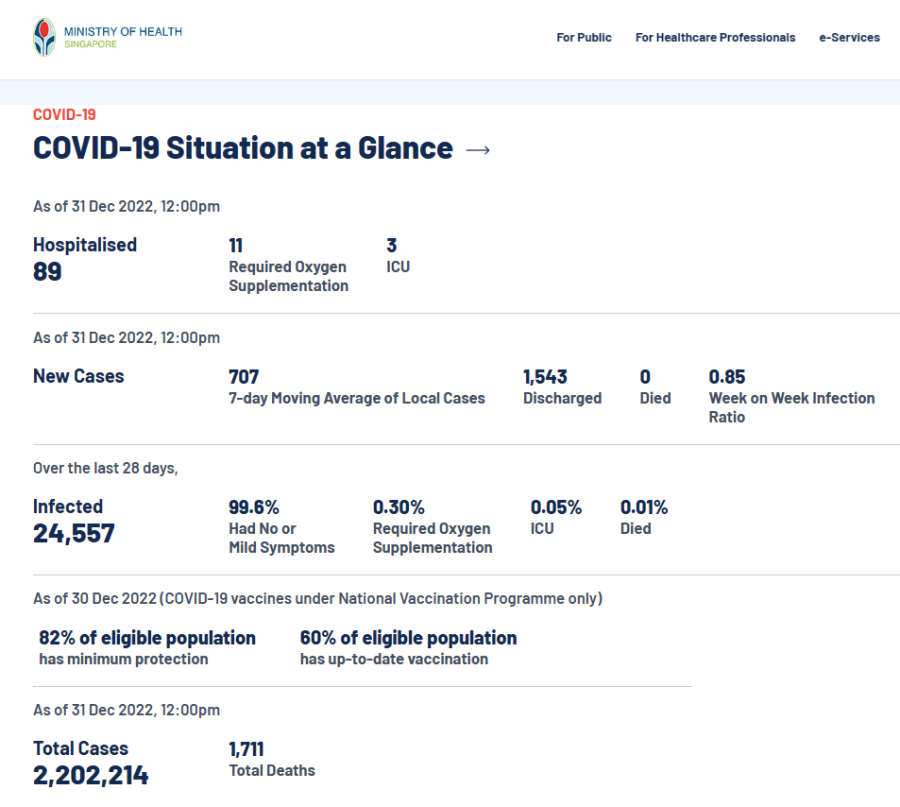Click the Required Oxygen Supplementation value 11
Image resolution: width=900 pixels, height=807 pixels.
coord(236,246)
